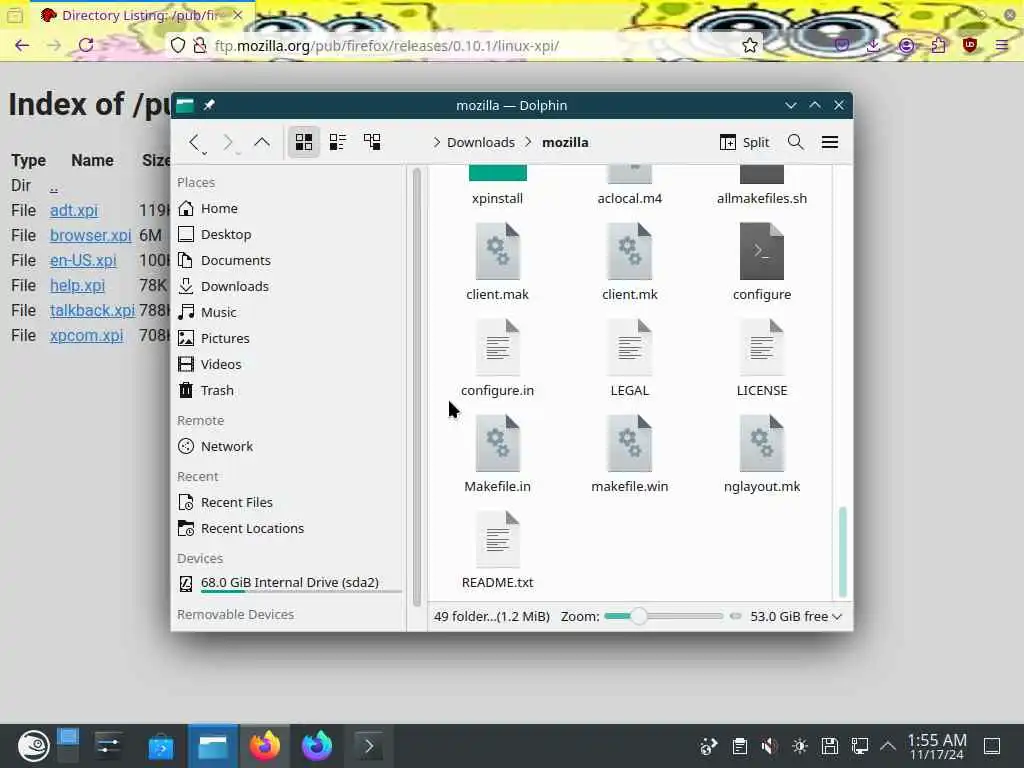The width and height of the screenshot is (1024, 768).
Task: Adjust the Dolphin Zoom slider handle
Action: pyautogui.click(x=639, y=616)
